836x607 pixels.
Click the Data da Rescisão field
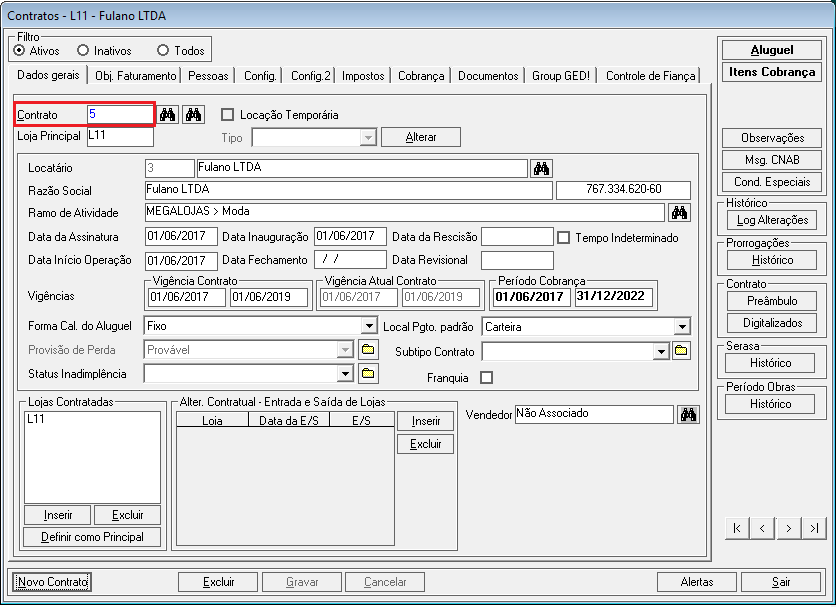coord(517,237)
